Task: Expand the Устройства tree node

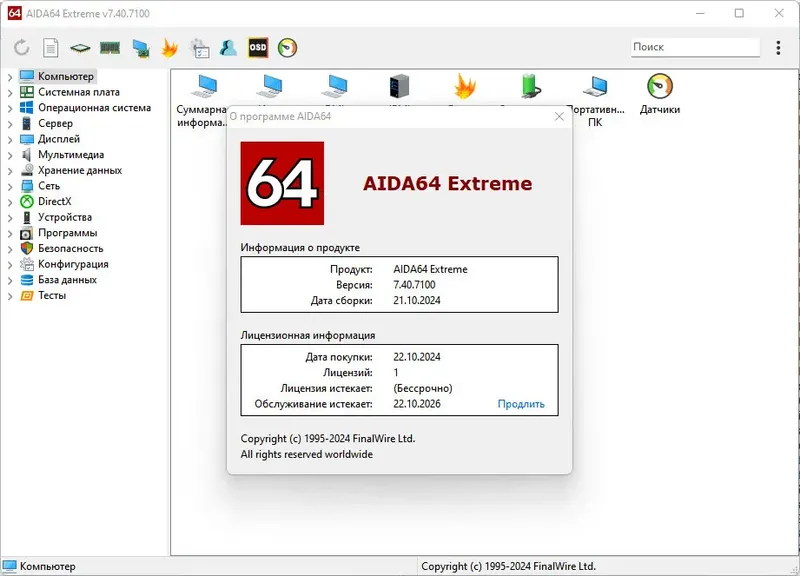Action: pyautogui.click(x=10, y=218)
